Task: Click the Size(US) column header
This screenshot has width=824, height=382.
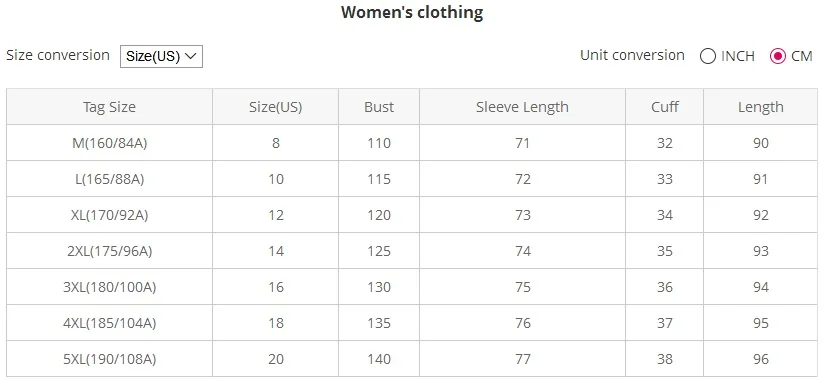Action: pos(275,107)
